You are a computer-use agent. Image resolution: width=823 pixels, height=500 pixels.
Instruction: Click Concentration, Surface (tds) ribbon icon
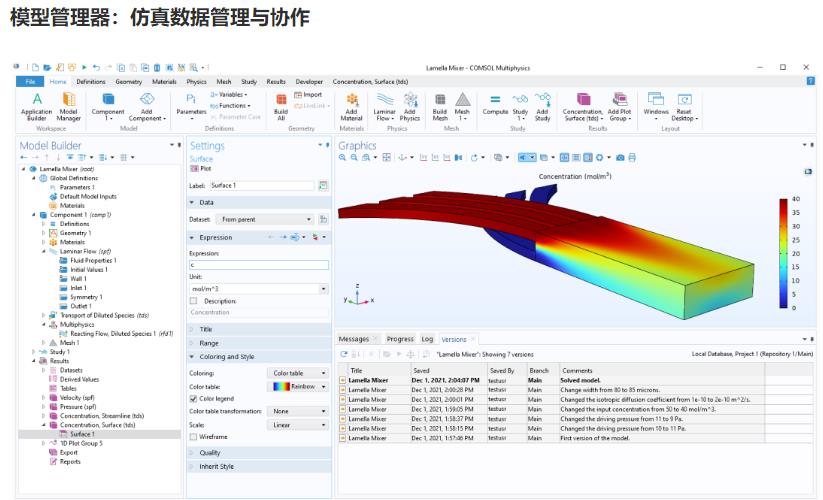coord(584,100)
